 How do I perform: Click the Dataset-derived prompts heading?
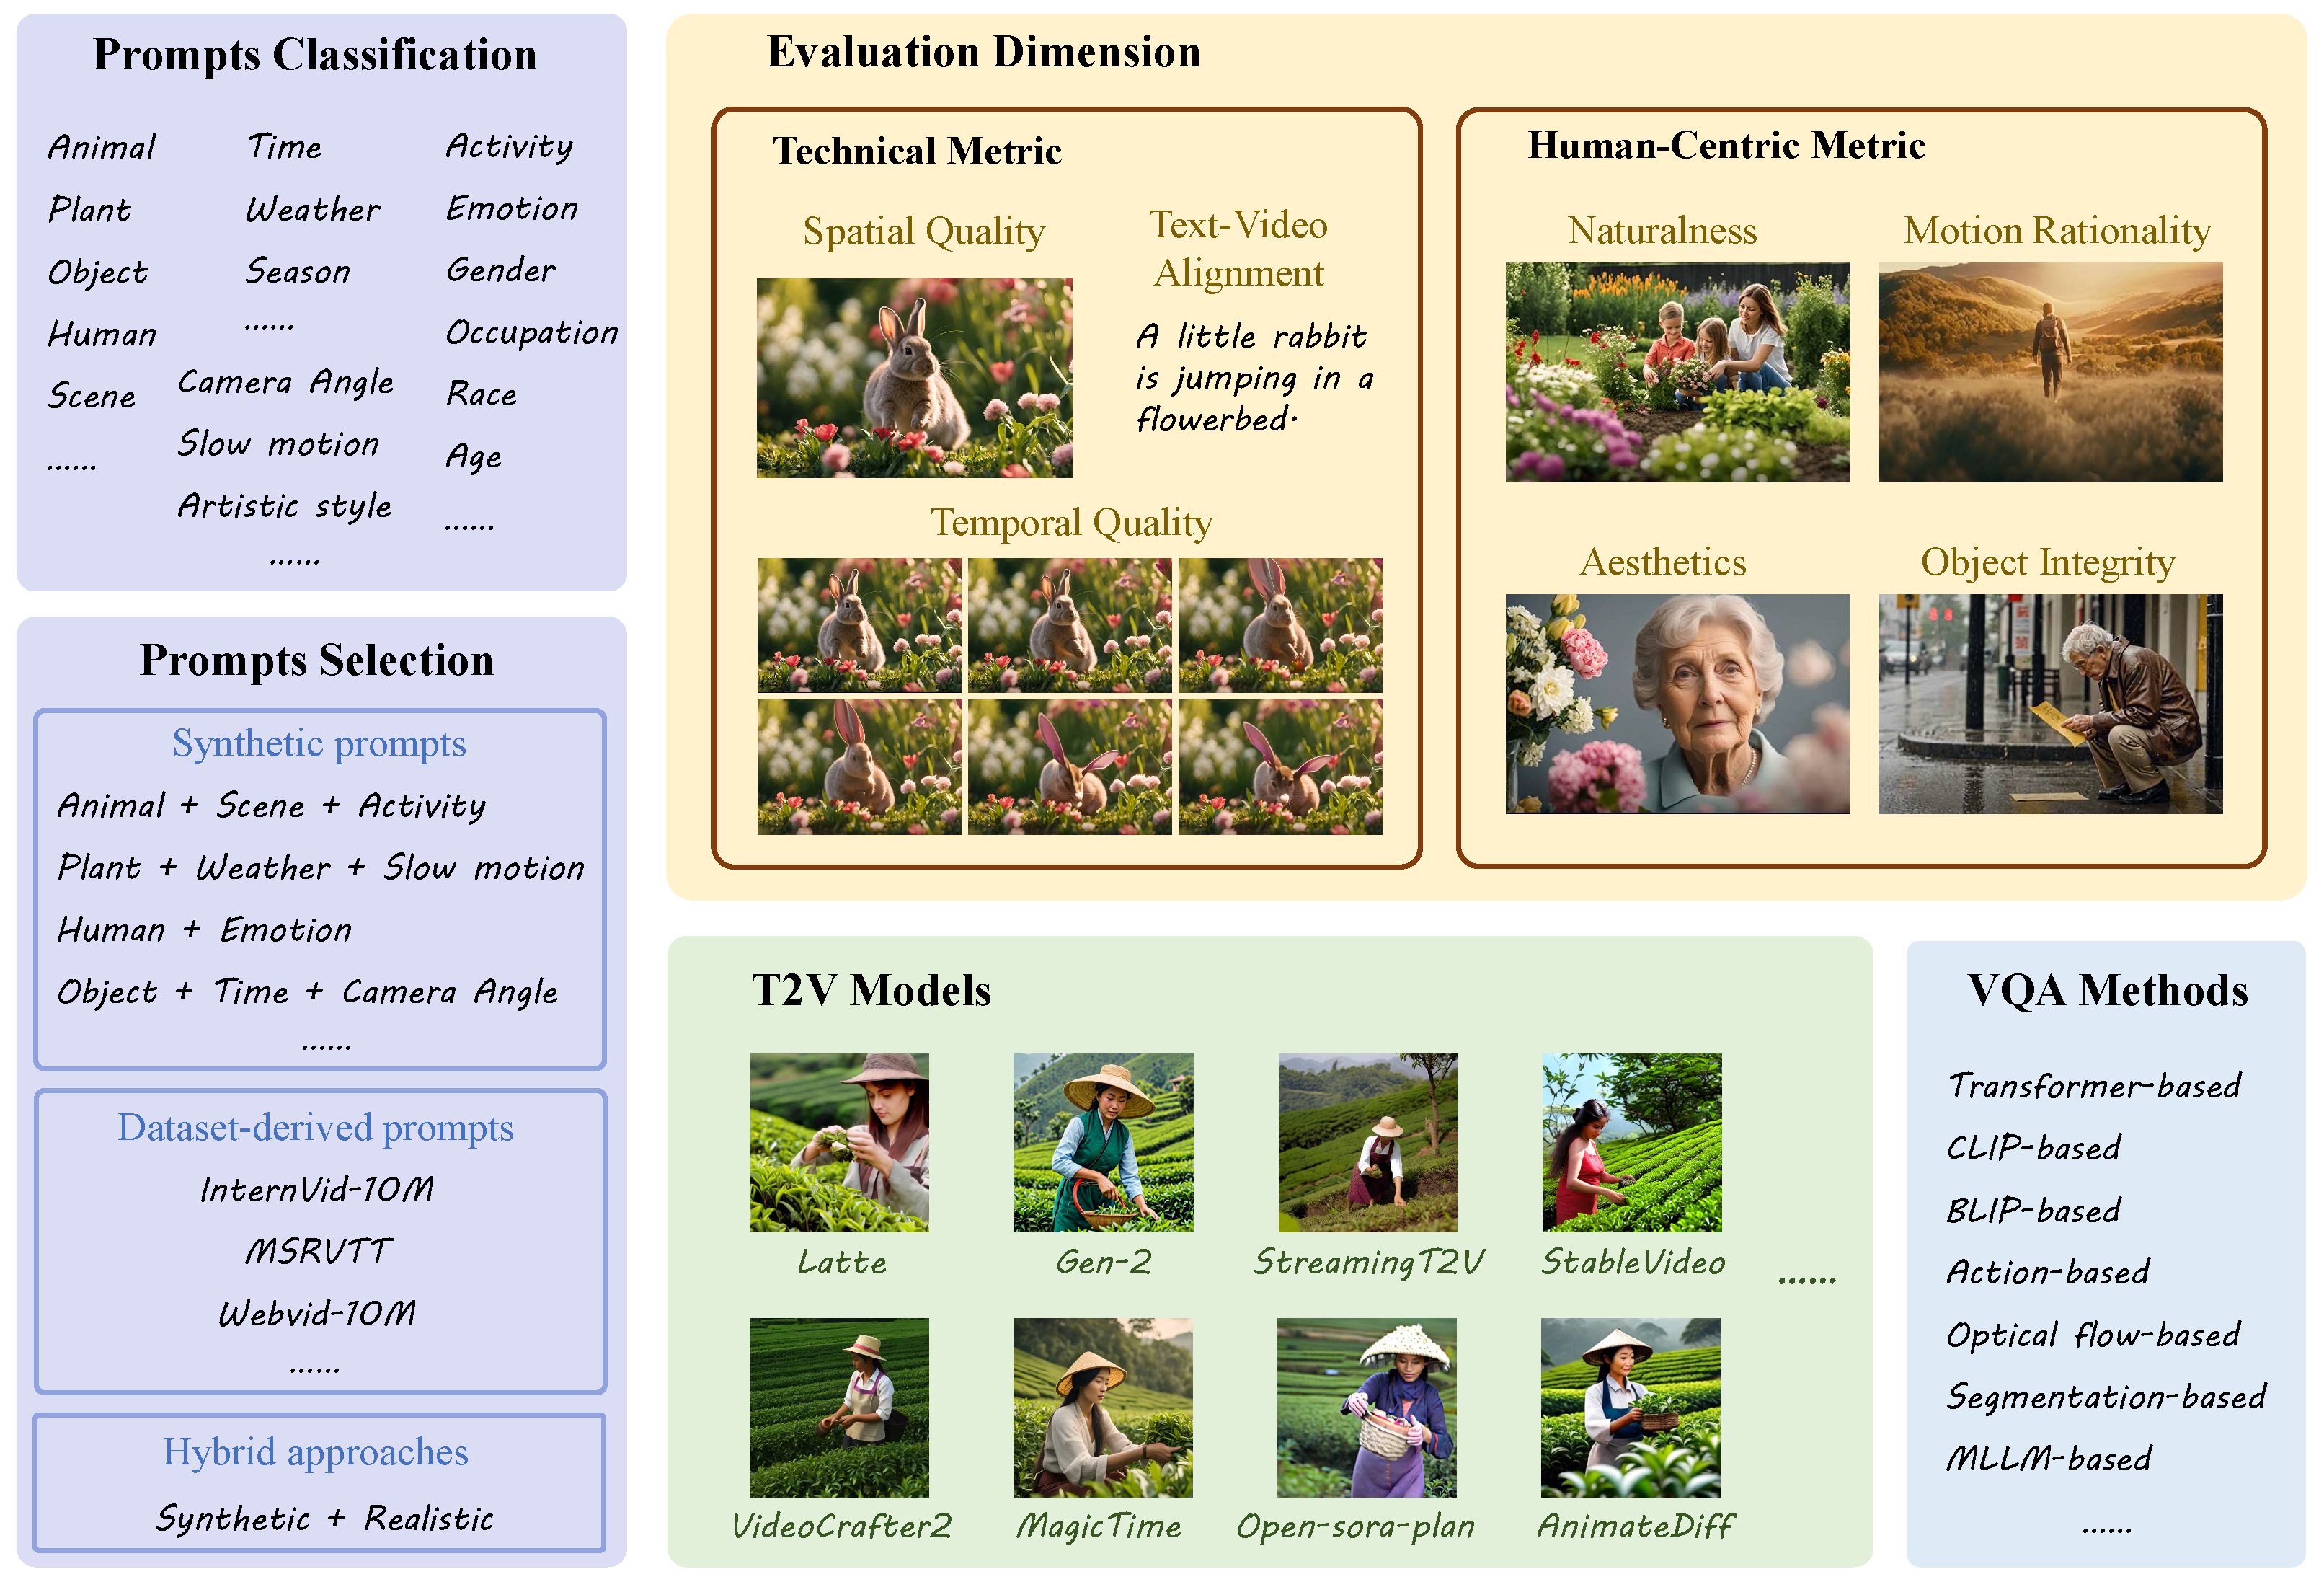pos(316,1128)
